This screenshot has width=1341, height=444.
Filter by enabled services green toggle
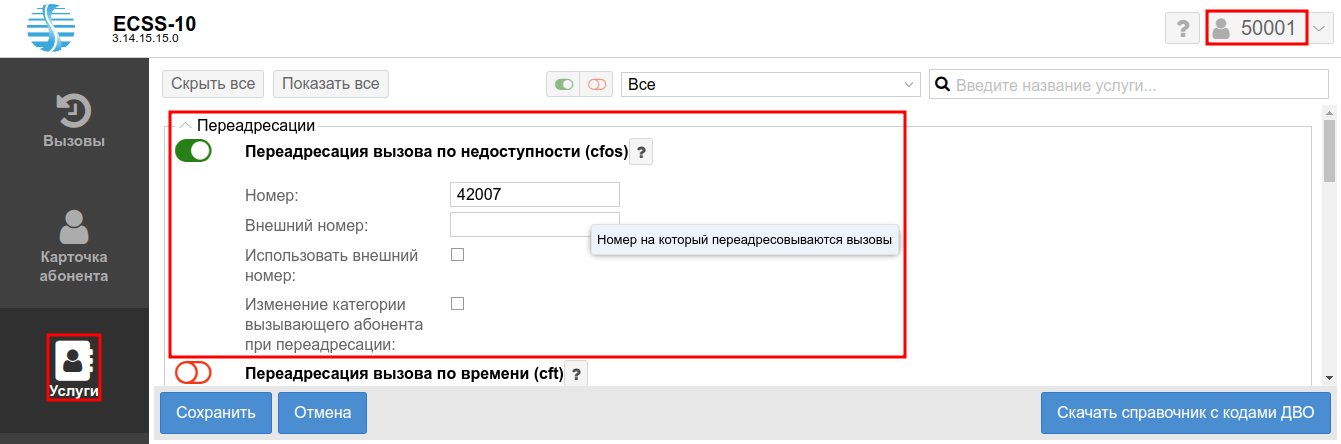(564, 85)
